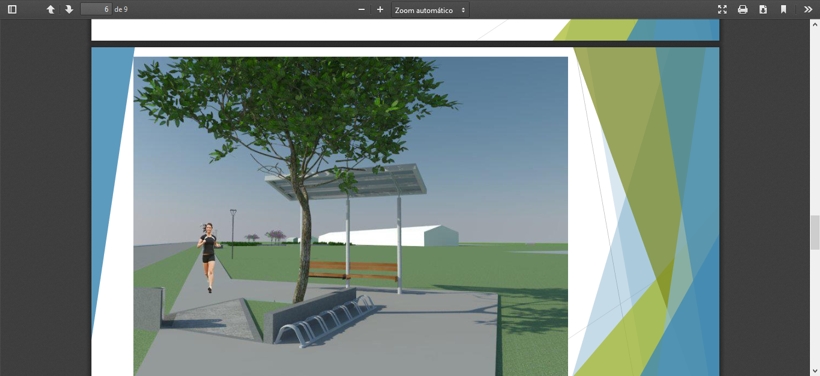Click the bike rack in render

coord(324,321)
